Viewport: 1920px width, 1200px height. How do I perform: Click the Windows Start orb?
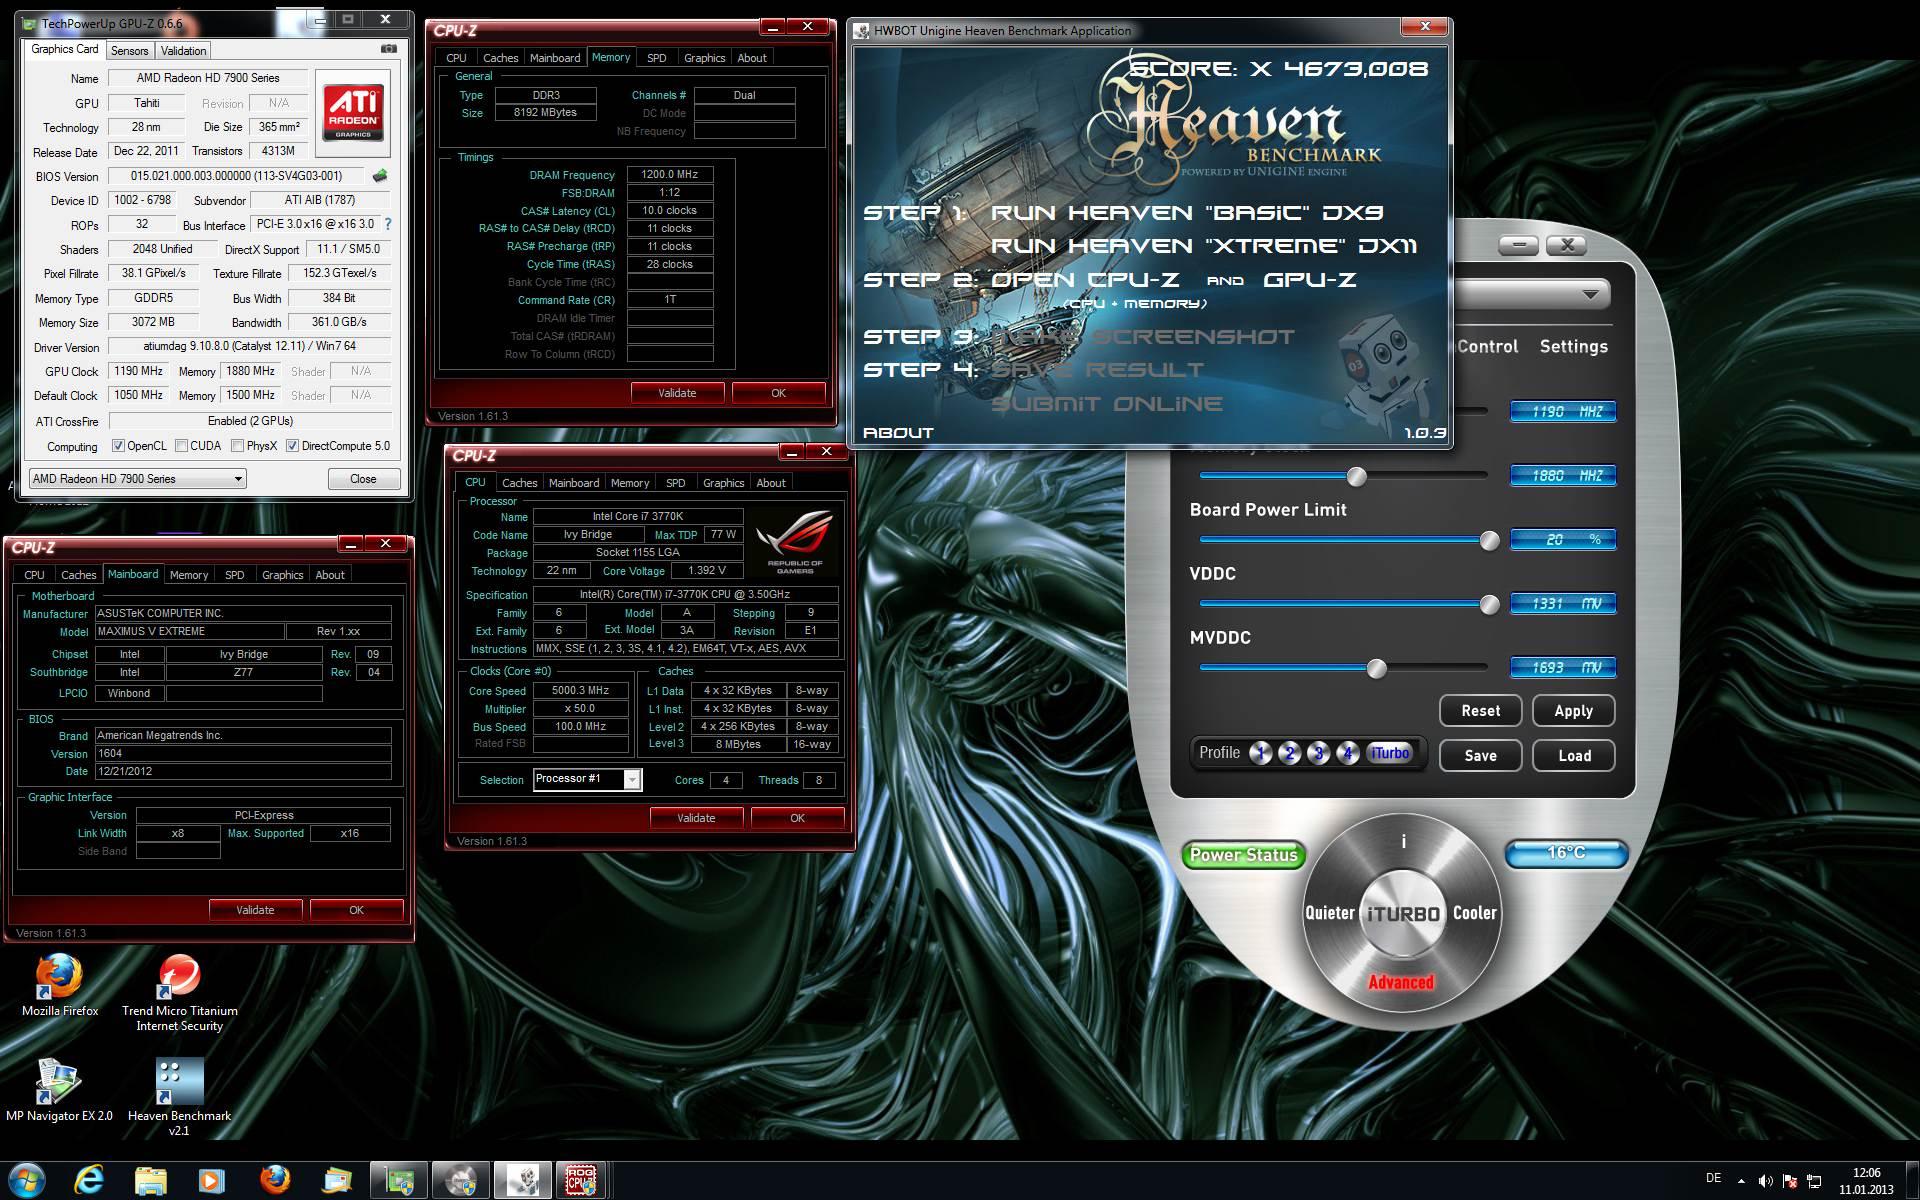[27, 1181]
